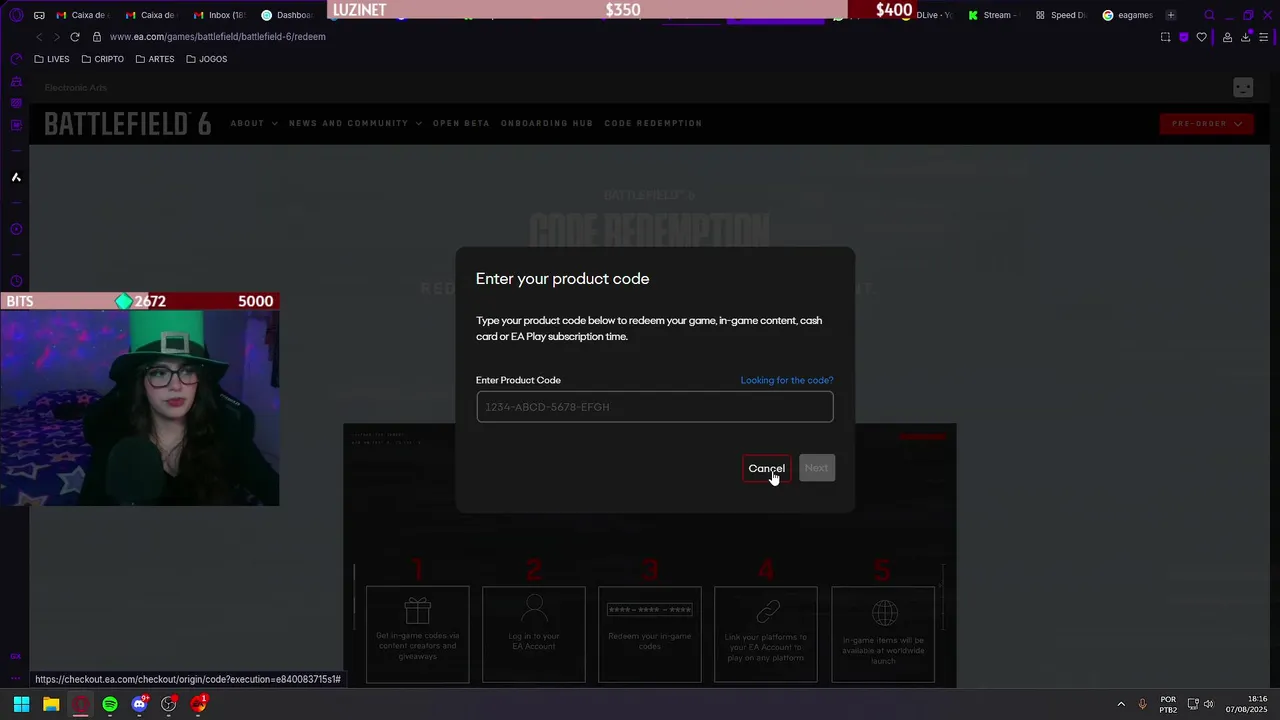This screenshot has width=1280, height=720.
Task: Open the purple ad blocker shield
Action: coord(1184,37)
